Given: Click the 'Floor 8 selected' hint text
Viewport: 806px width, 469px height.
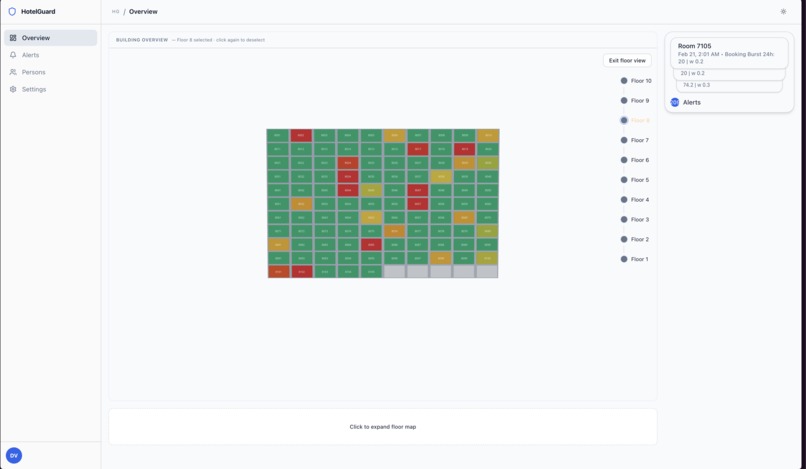Looking at the screenshot, I should 218,40.
